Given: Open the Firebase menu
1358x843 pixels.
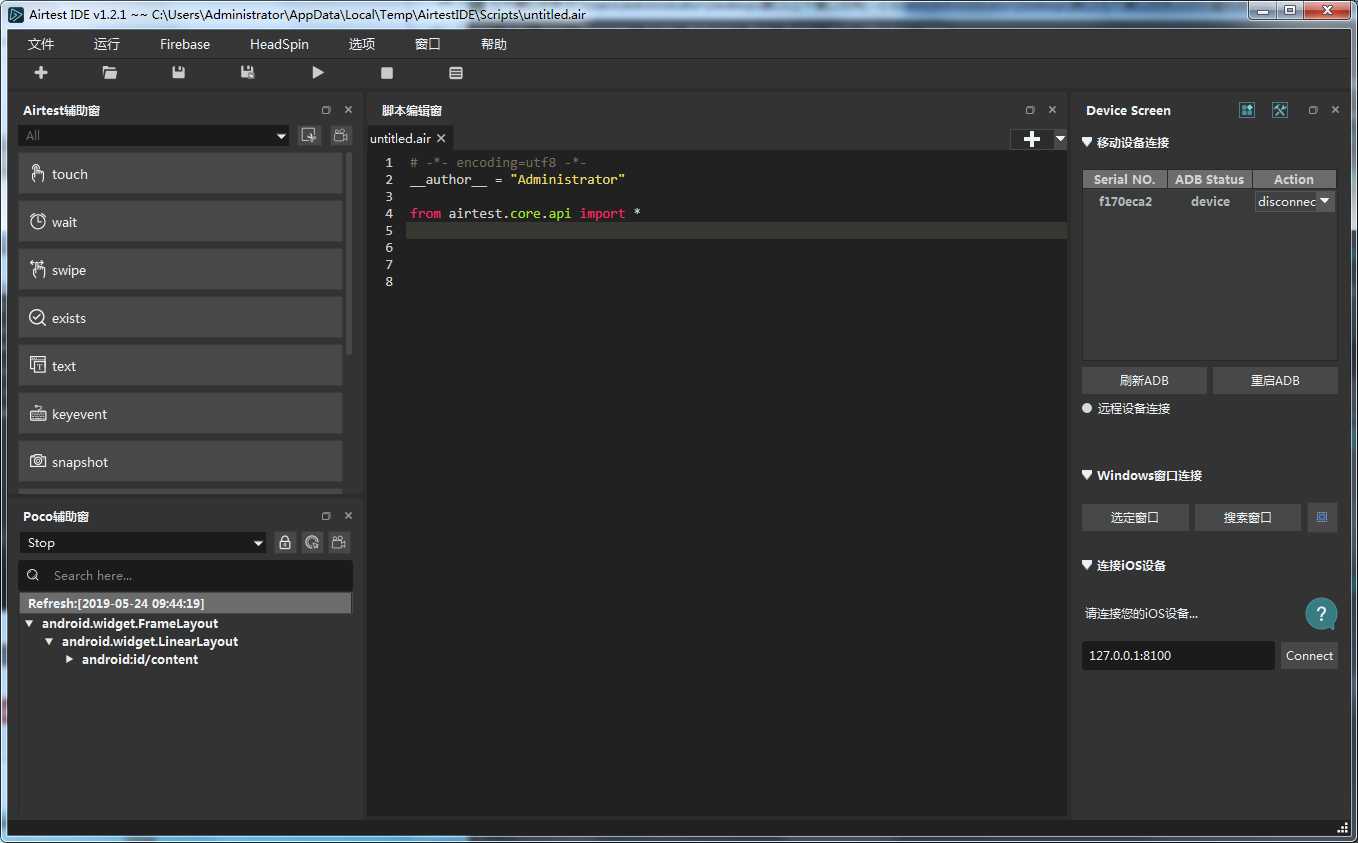Looking at the screenshot, I should [185, 44].
